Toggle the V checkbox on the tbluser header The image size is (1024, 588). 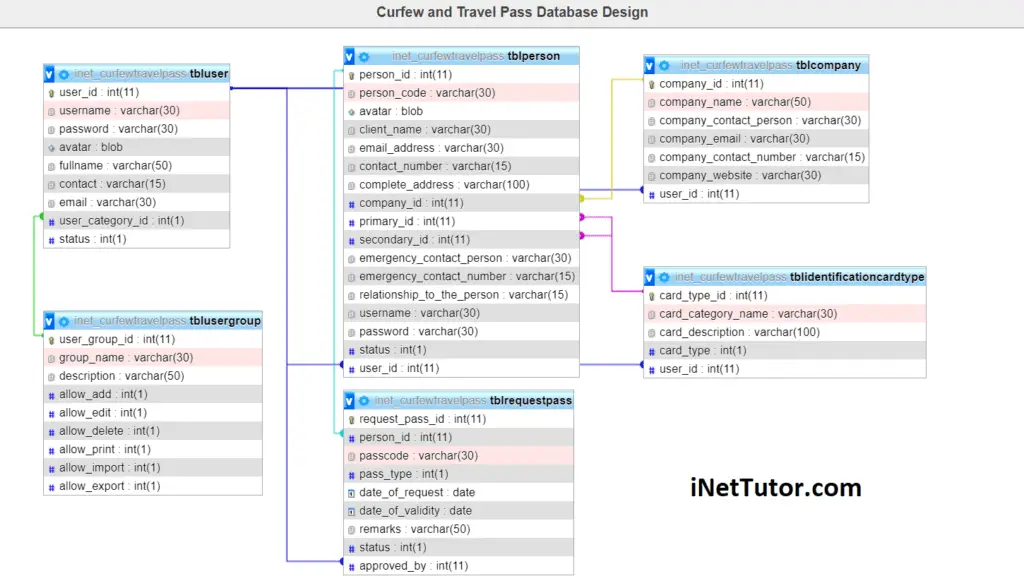coord(48,73)
